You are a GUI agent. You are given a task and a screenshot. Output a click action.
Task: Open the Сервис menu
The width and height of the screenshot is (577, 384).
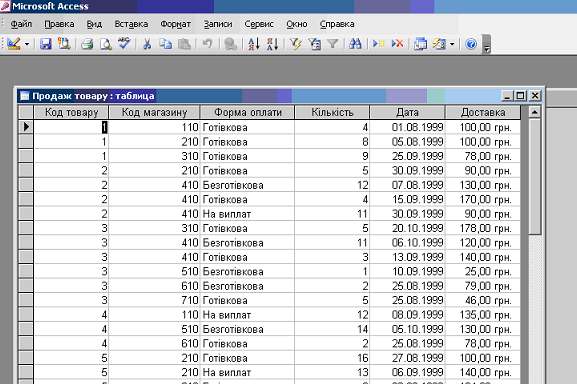[259, 24]
